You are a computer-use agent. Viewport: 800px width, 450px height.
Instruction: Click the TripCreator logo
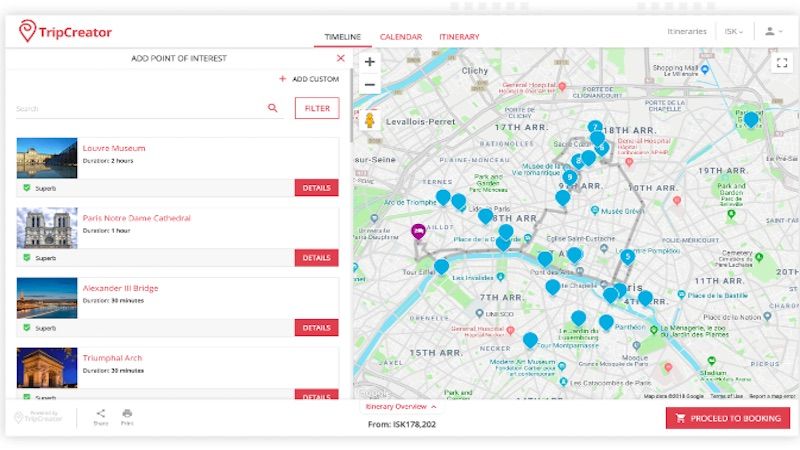[65, 32]
